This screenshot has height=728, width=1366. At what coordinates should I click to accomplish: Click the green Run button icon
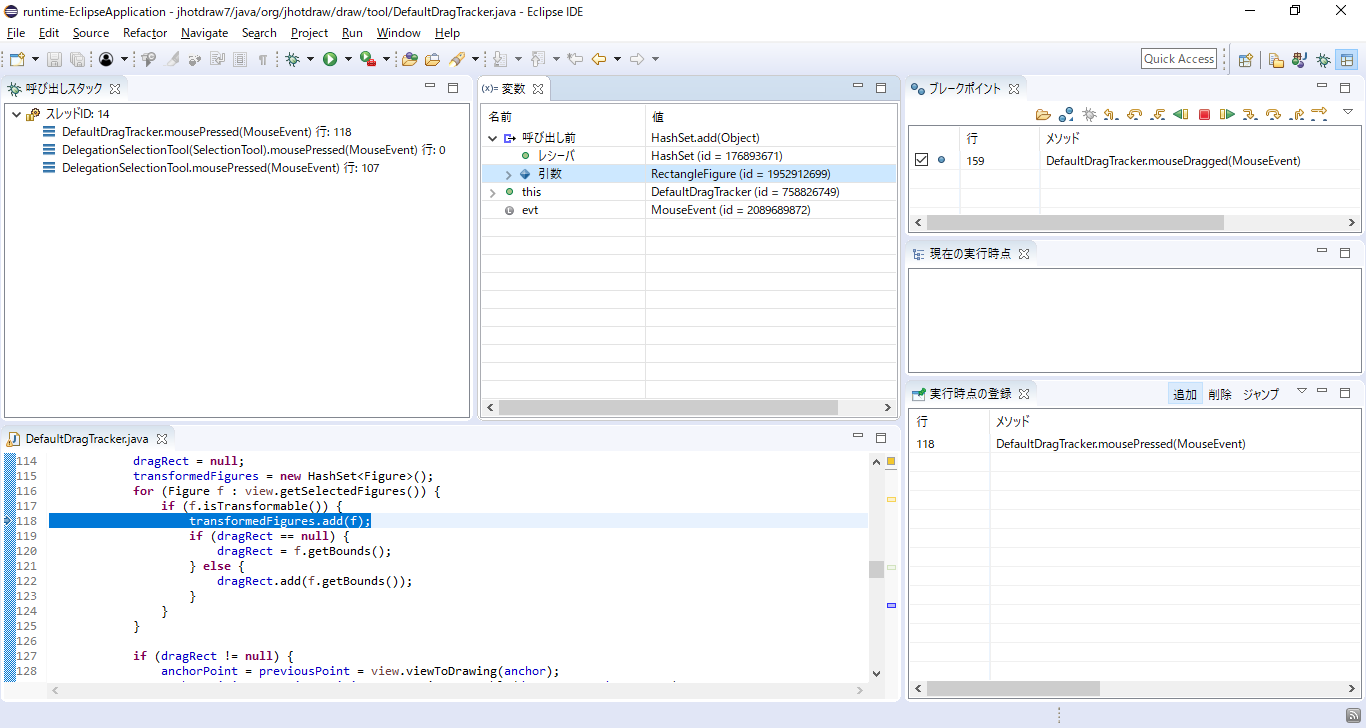click(330, 59)
